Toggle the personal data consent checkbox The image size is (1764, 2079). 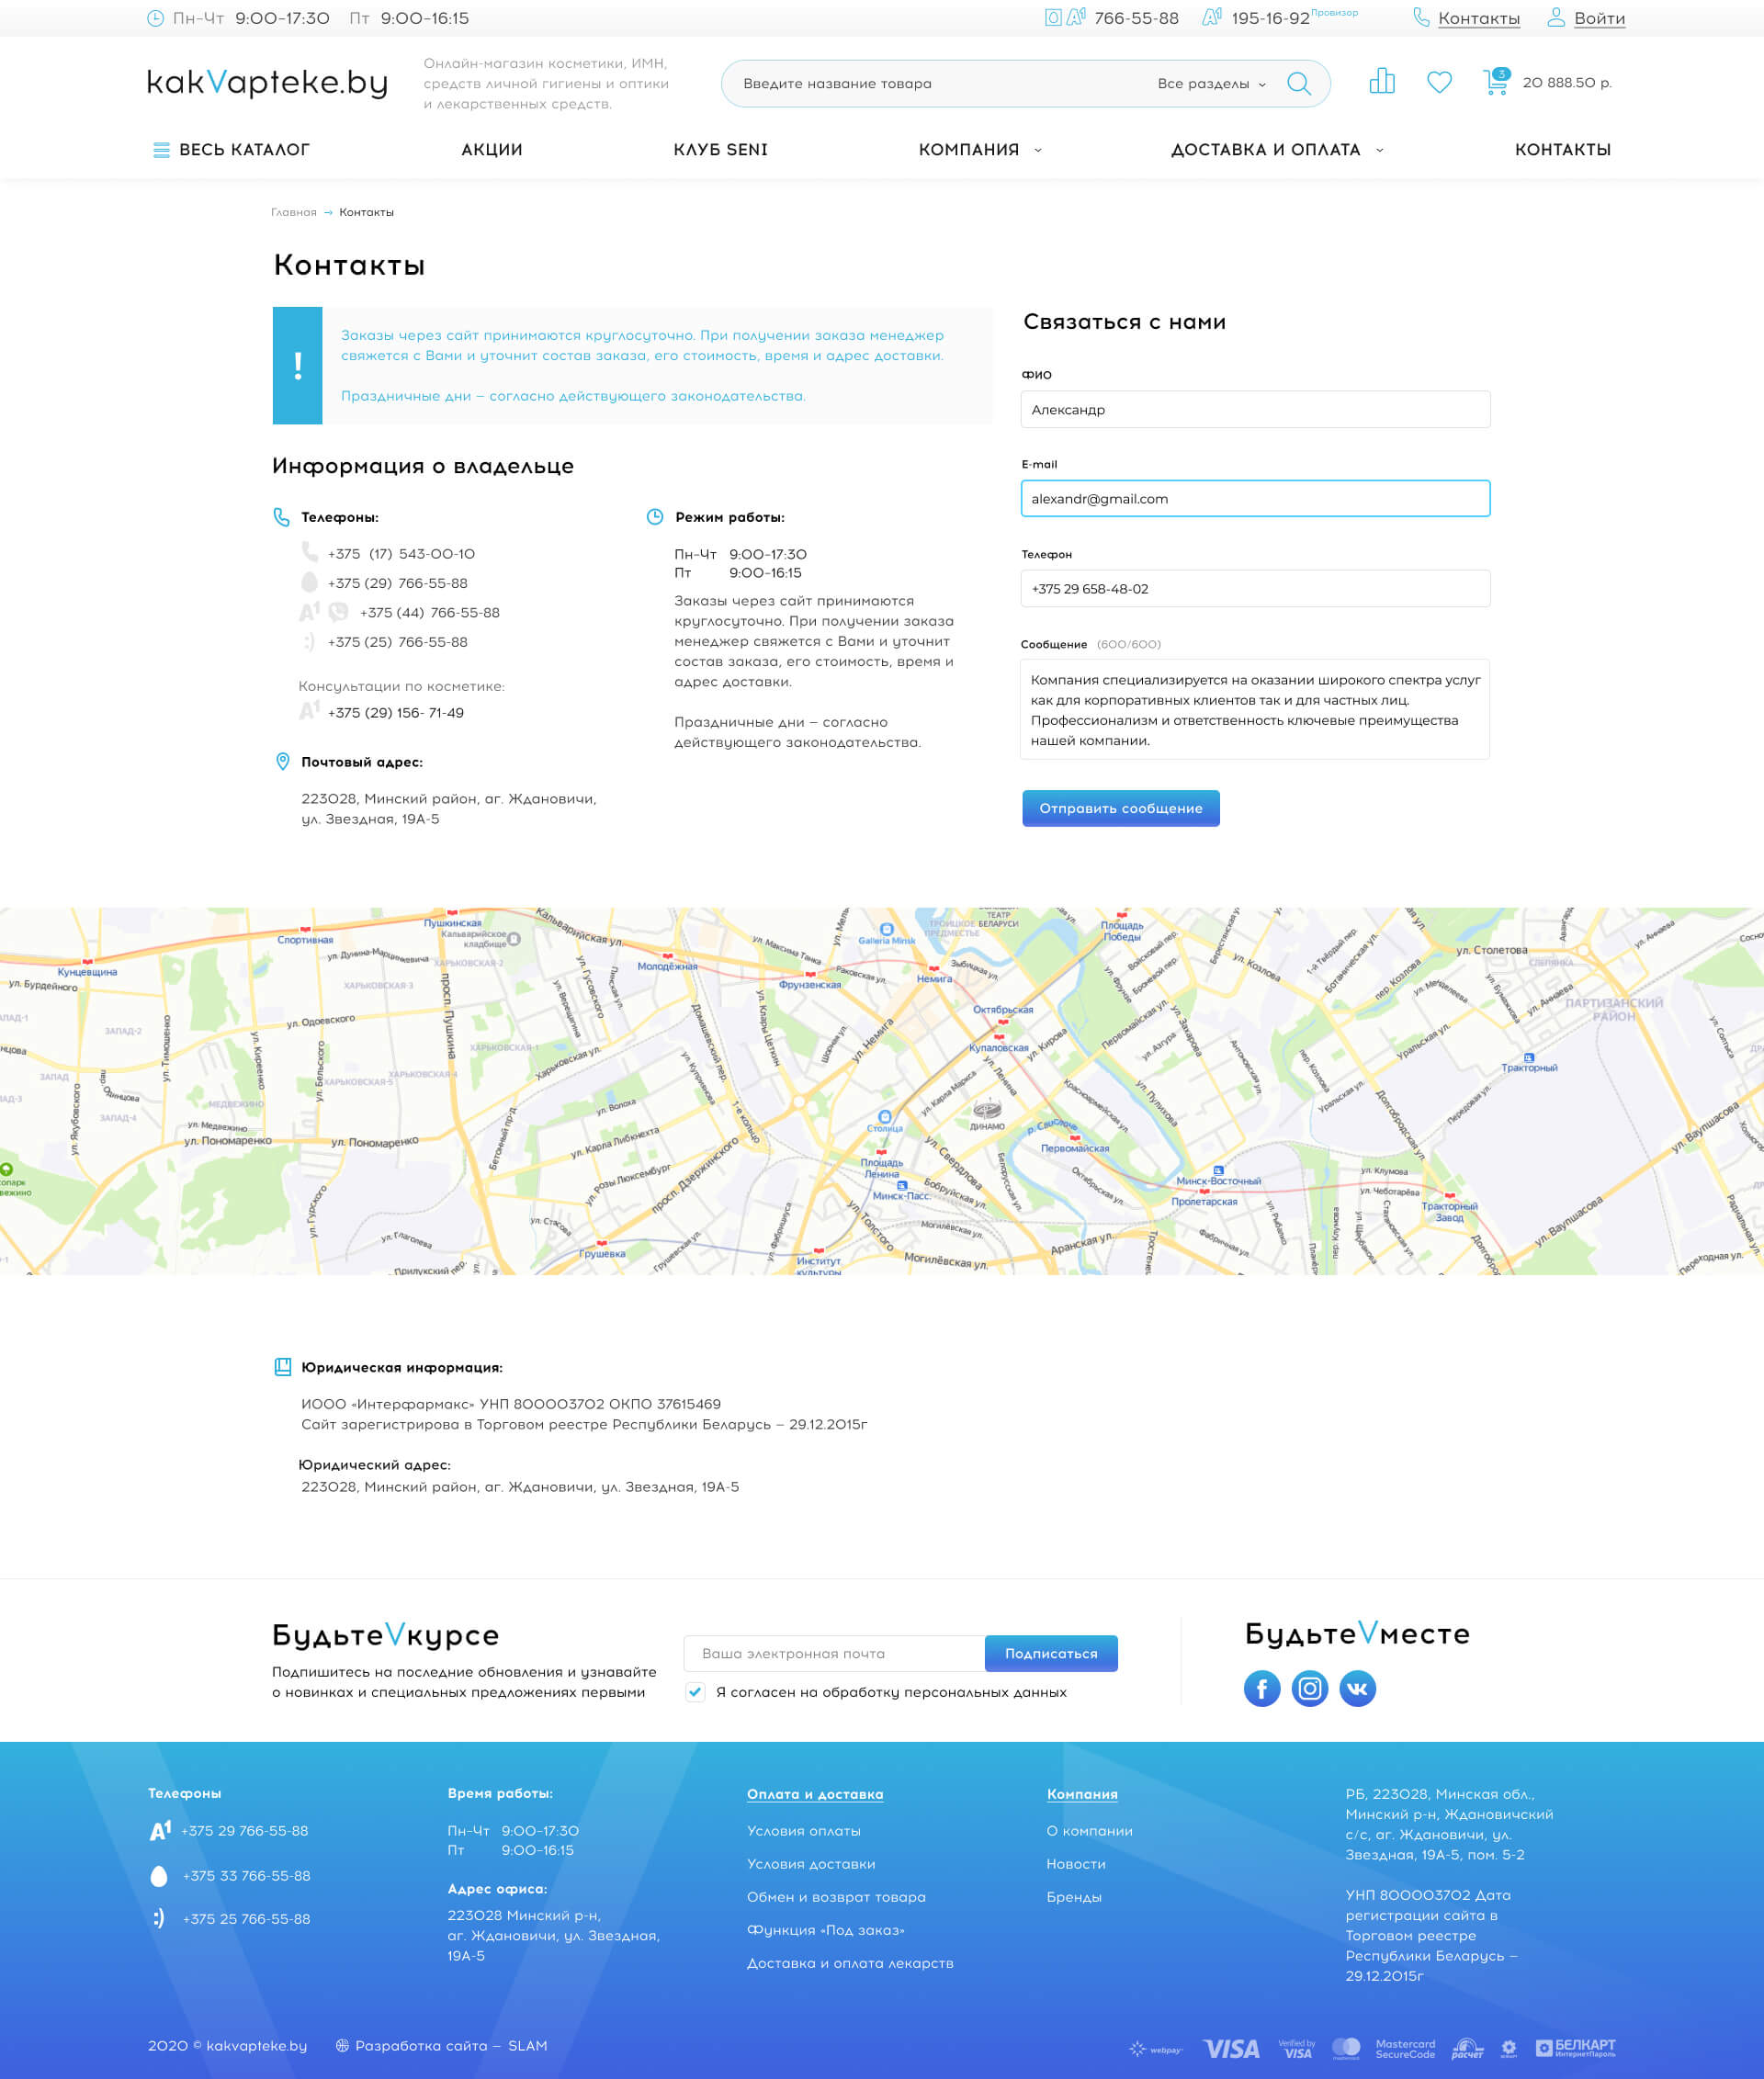[695, 1692]
